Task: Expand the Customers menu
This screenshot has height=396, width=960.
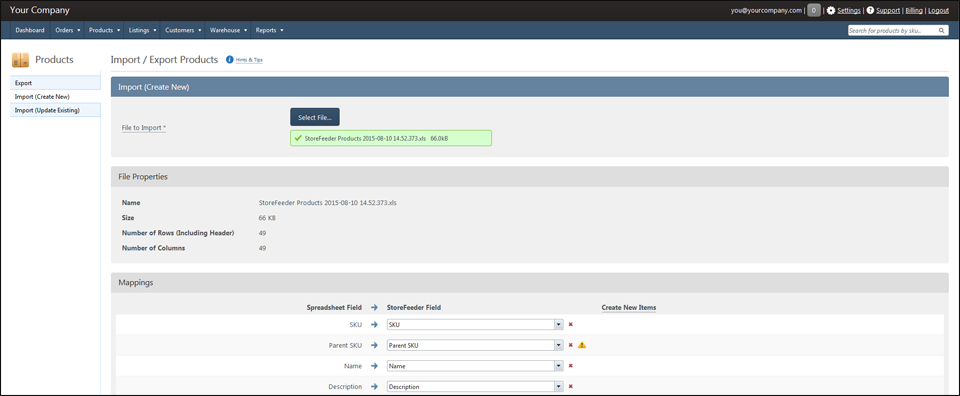Action: 183,30
